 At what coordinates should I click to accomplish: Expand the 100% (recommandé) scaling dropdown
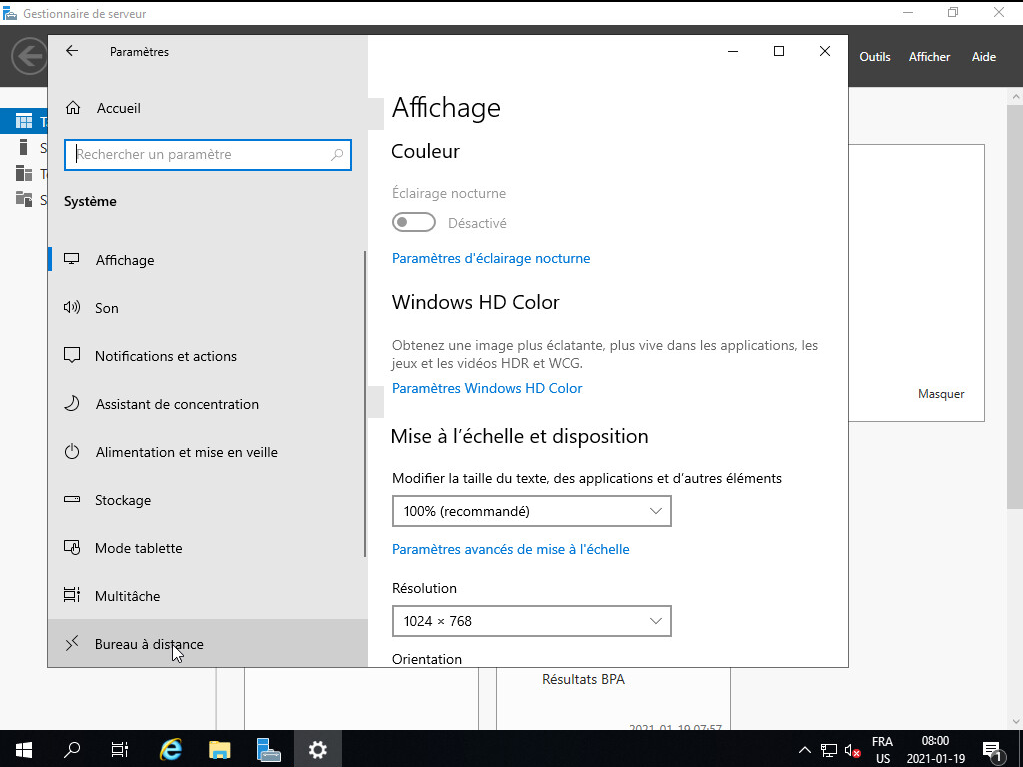531,511
